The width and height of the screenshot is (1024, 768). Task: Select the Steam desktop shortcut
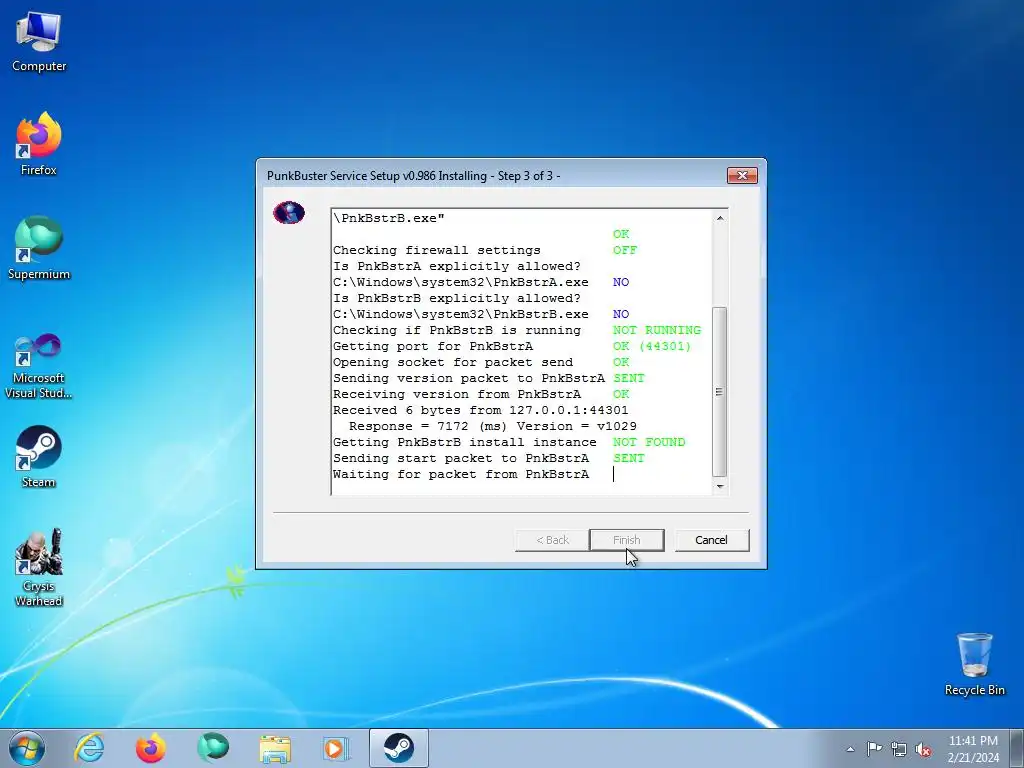(39, 456)
